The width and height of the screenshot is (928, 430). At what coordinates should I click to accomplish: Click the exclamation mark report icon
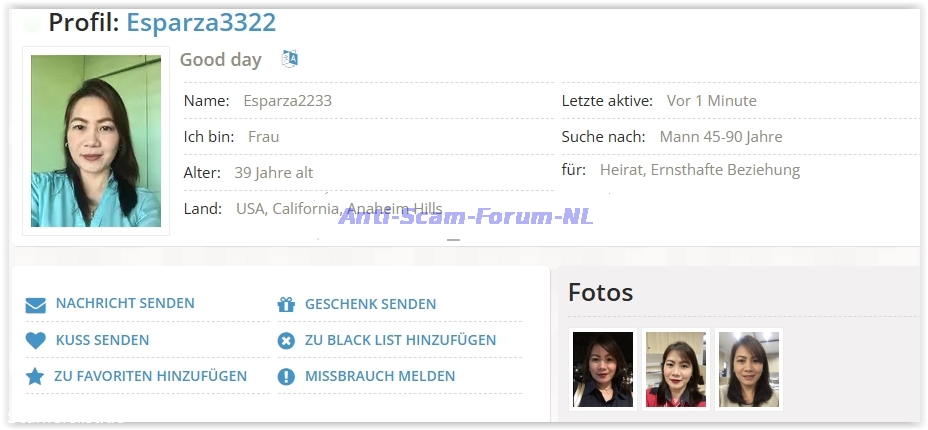pos(286,377)
